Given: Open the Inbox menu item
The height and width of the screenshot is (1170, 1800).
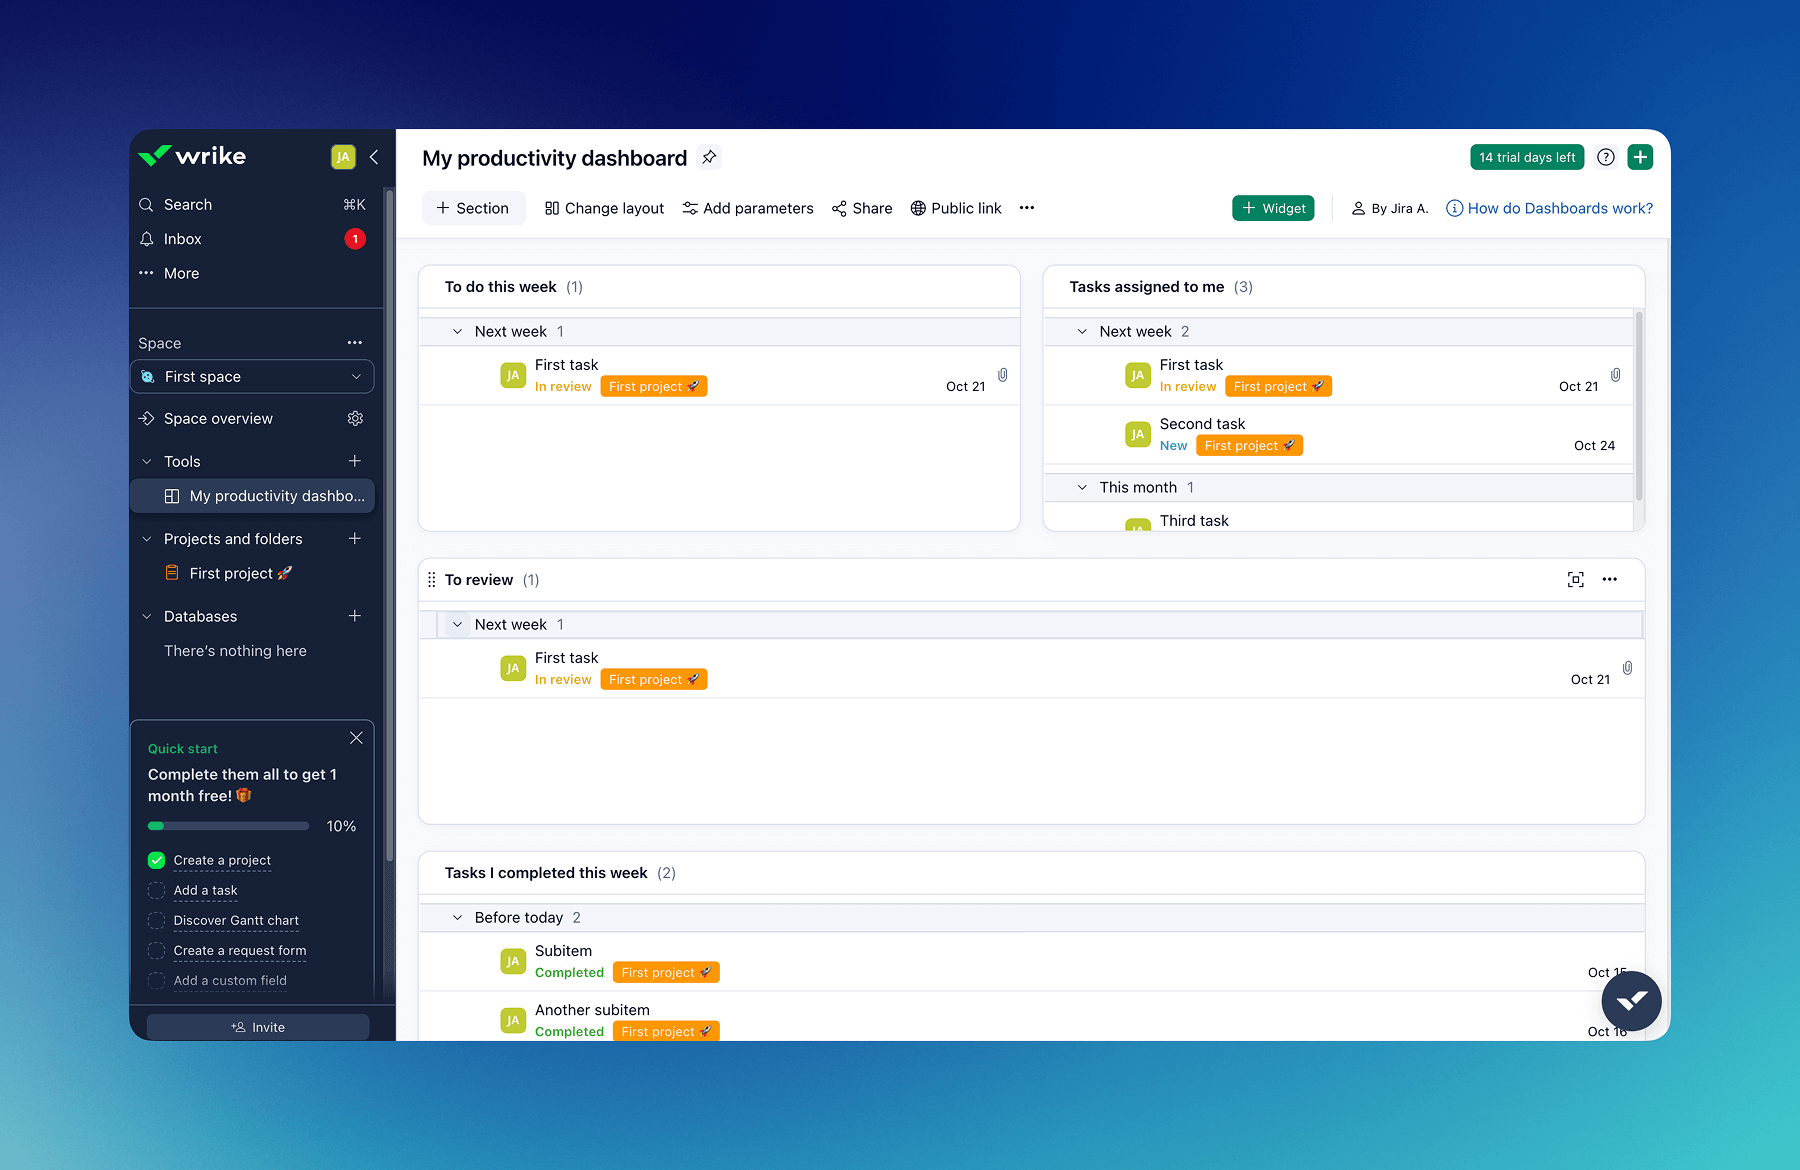Looking at the screenshot, I should (183, 239).
